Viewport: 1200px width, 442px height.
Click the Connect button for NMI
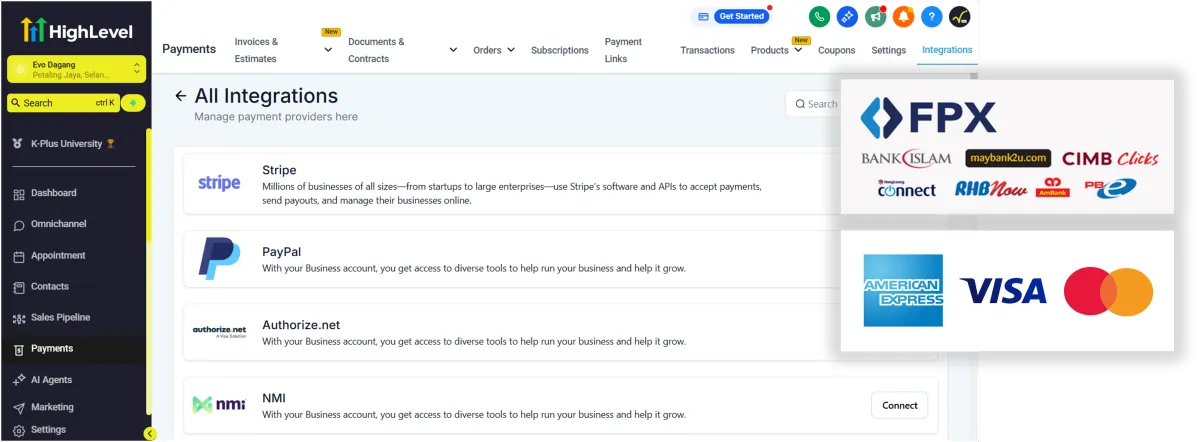click(x=899, y=405)
